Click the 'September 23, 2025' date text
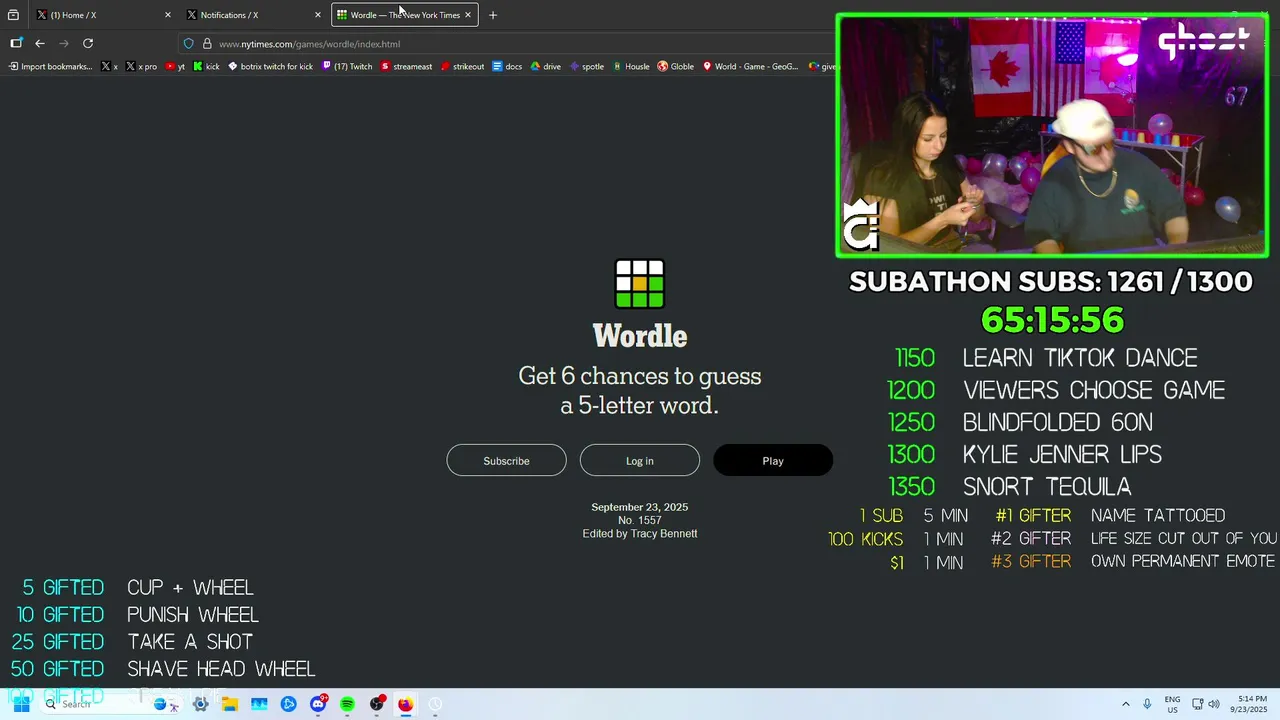Screen dimensions: 1280x720 640,507
